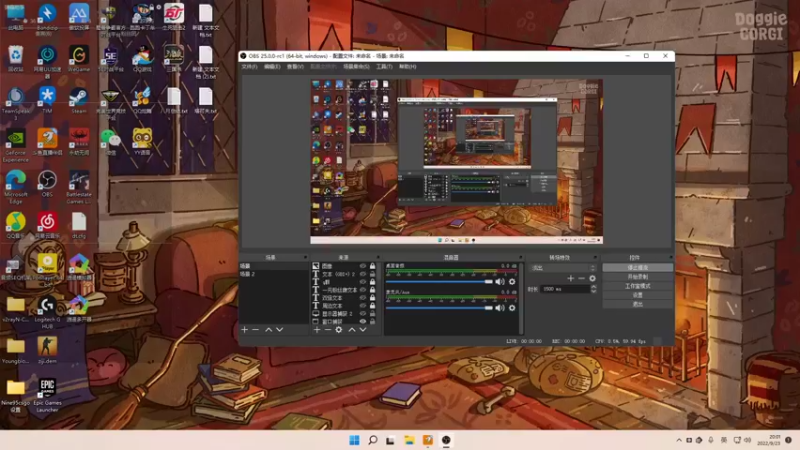Click the 停止推流 button

[637, 267]
